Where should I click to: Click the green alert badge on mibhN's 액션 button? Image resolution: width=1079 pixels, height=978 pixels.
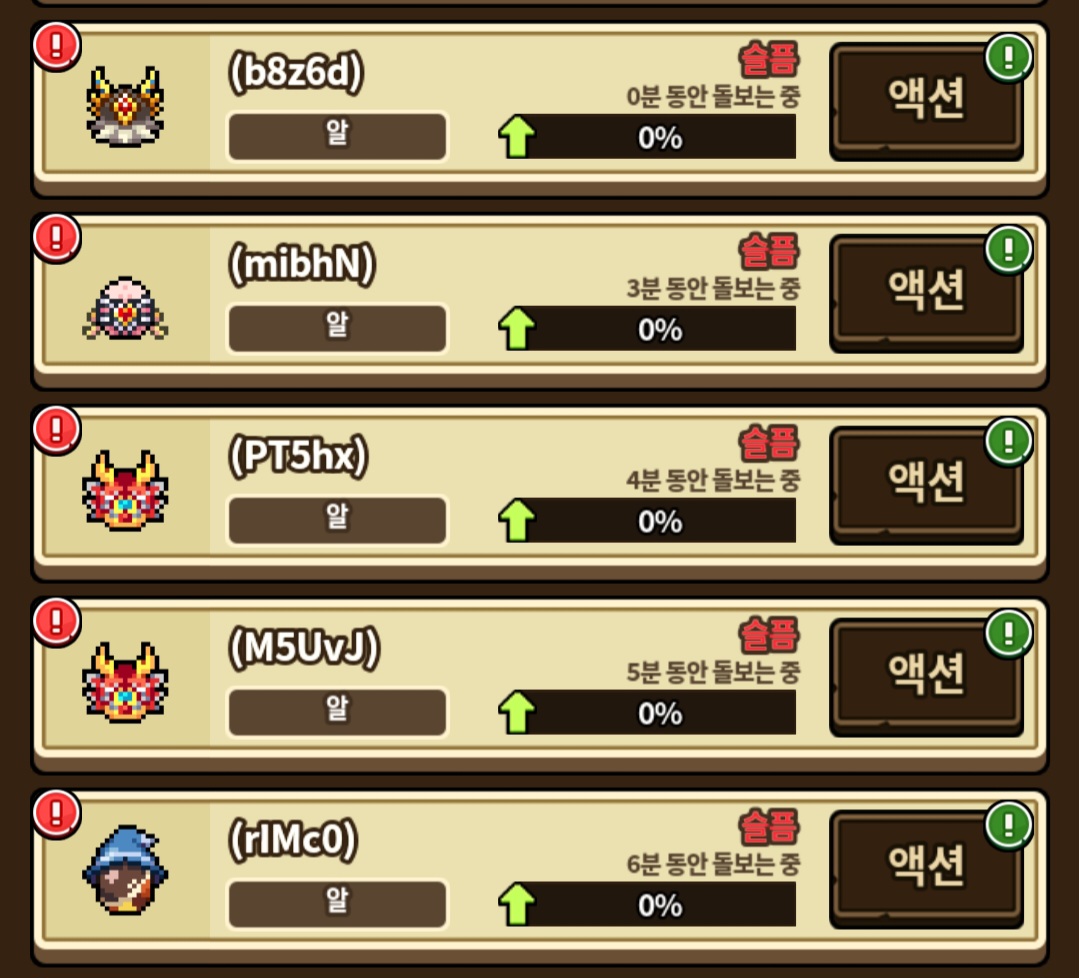1008,250
